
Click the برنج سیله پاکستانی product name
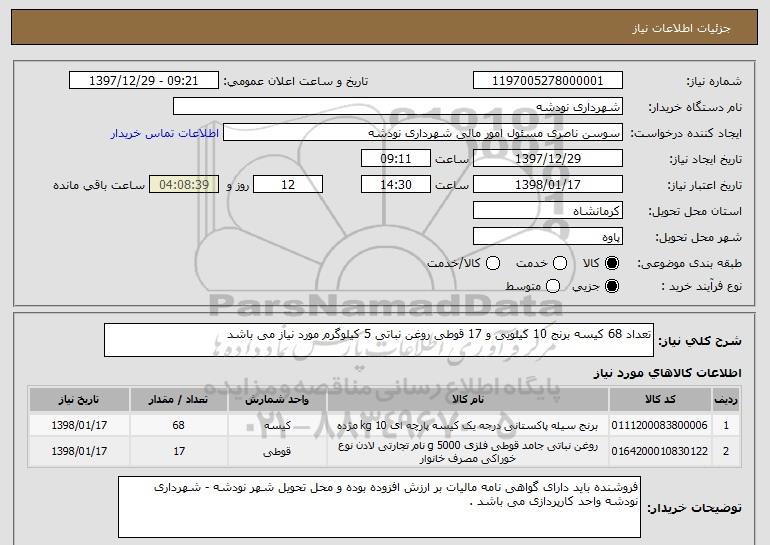[x=468, y=425]
